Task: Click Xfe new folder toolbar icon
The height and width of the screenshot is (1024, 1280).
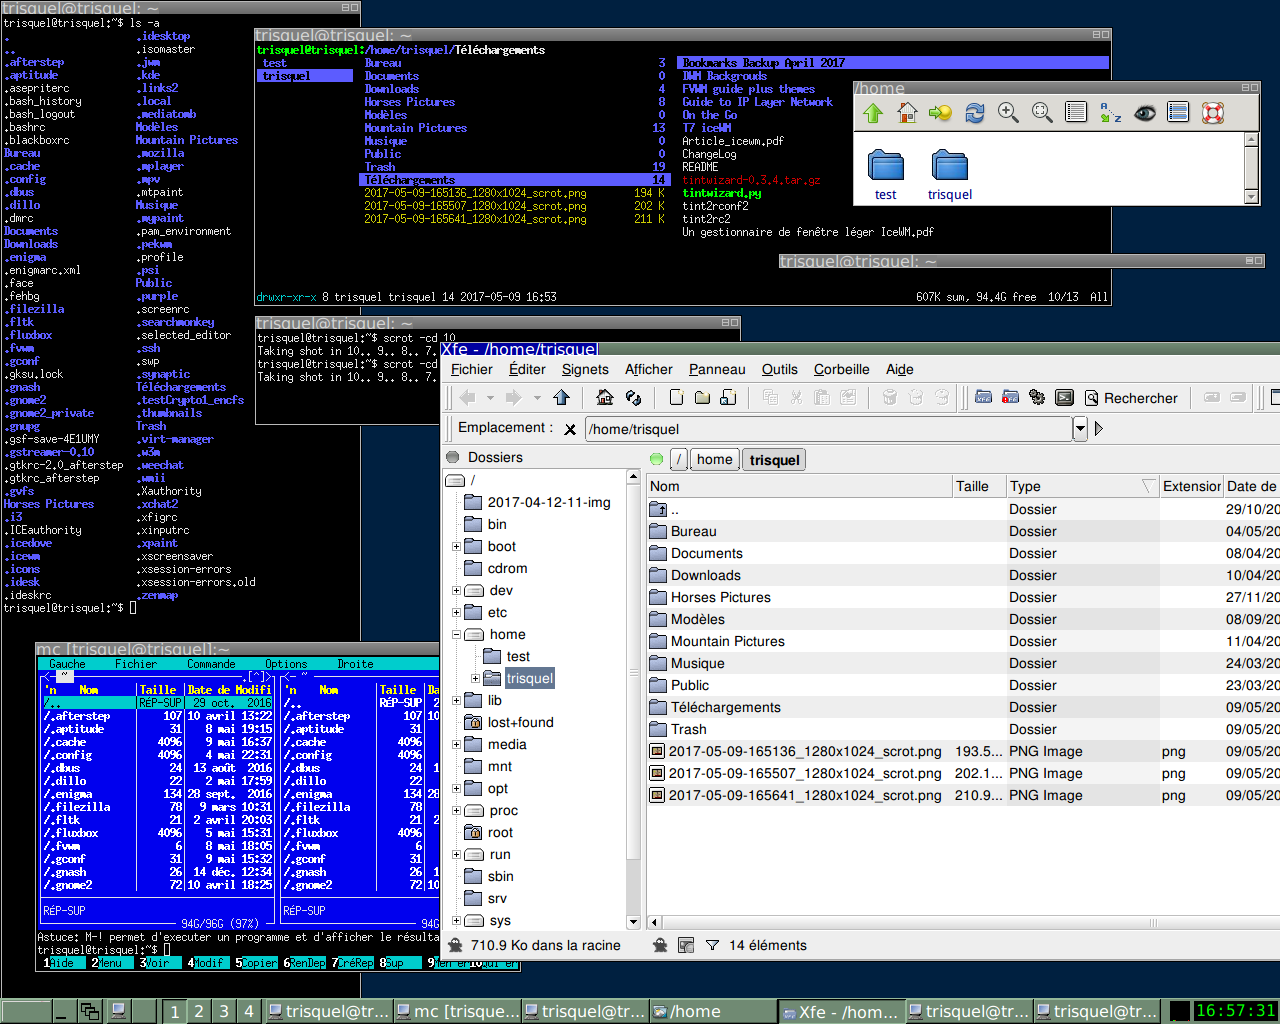Action: pos(703,398)
